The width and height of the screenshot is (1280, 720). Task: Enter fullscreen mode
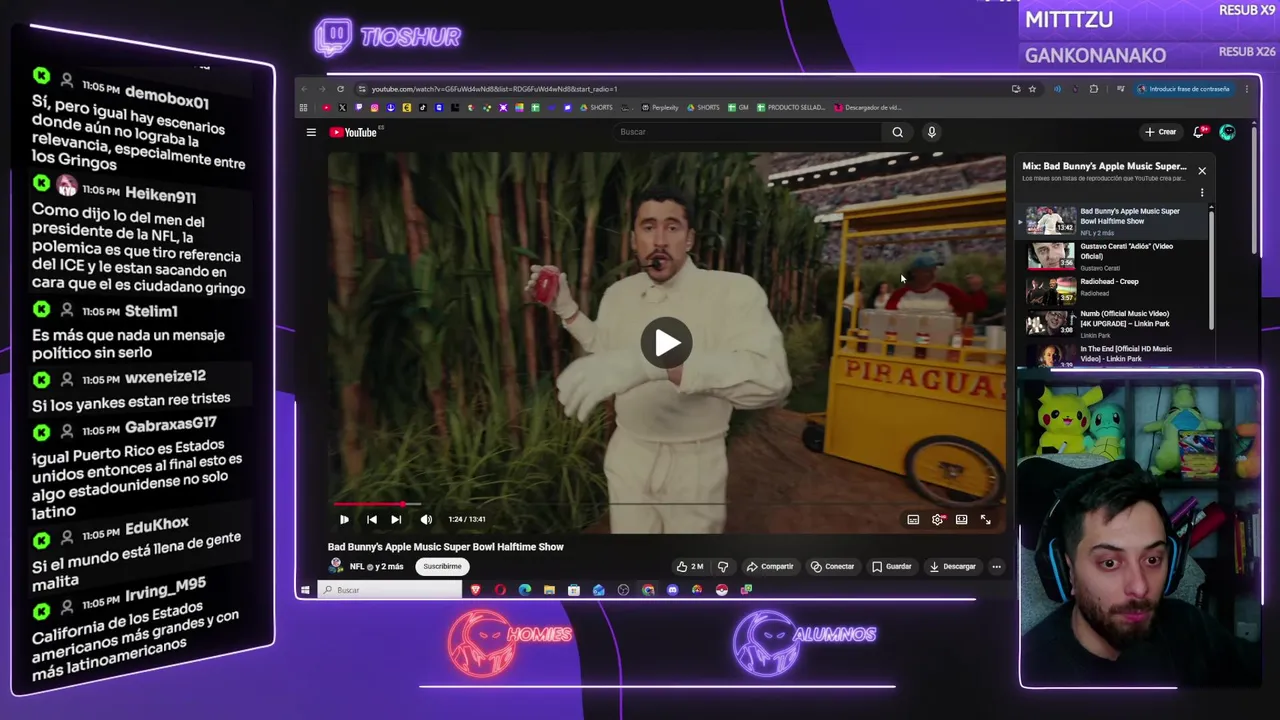[985, 520]
